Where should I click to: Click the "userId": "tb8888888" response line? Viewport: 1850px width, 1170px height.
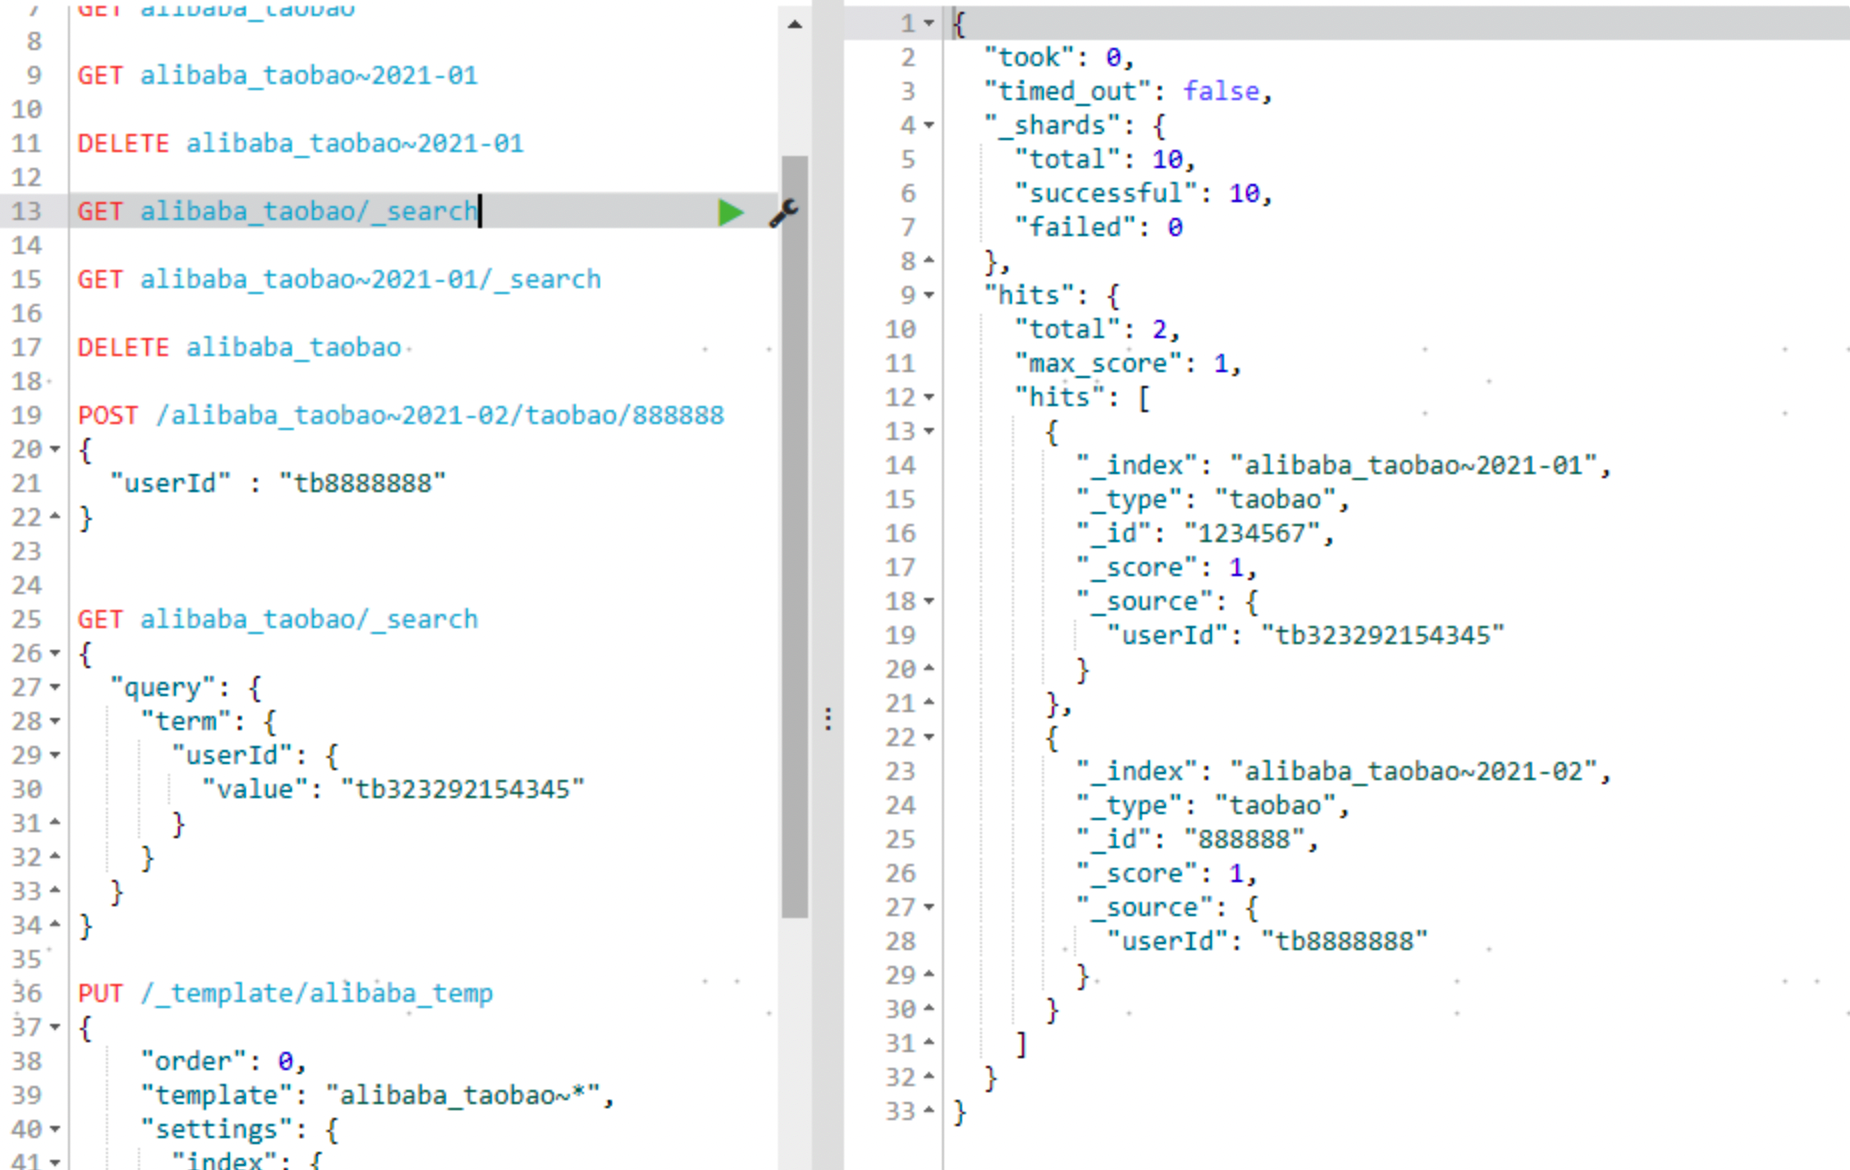coord(1268,942)
